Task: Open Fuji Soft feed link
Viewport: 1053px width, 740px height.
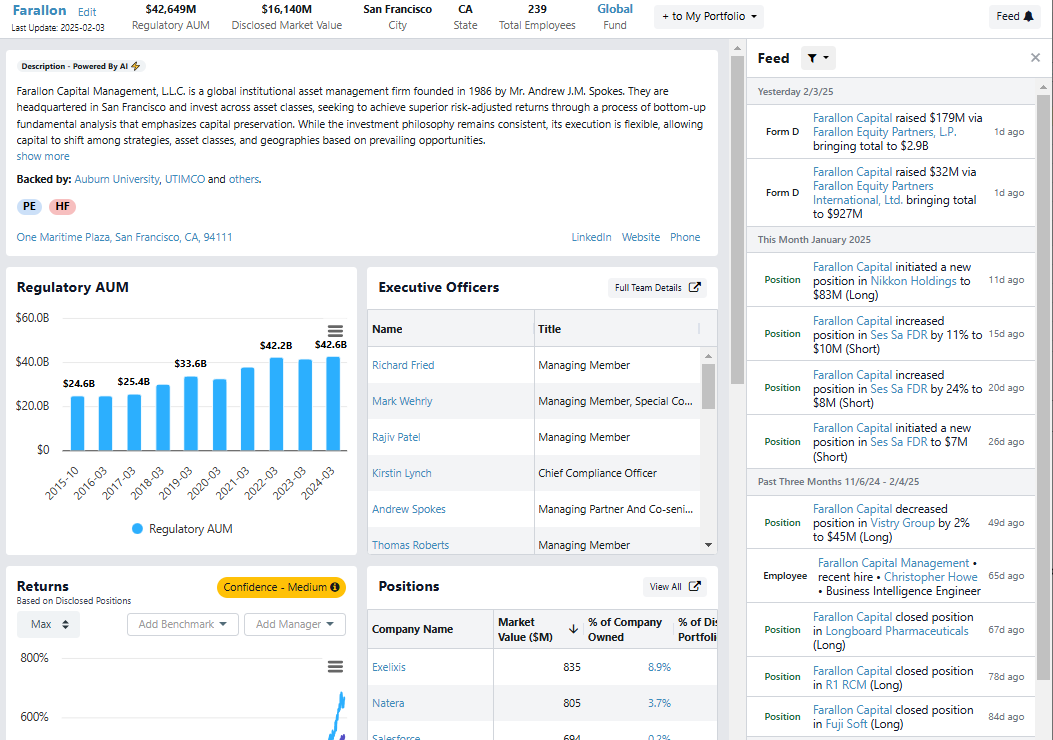Action: click(x=847, y=725)
